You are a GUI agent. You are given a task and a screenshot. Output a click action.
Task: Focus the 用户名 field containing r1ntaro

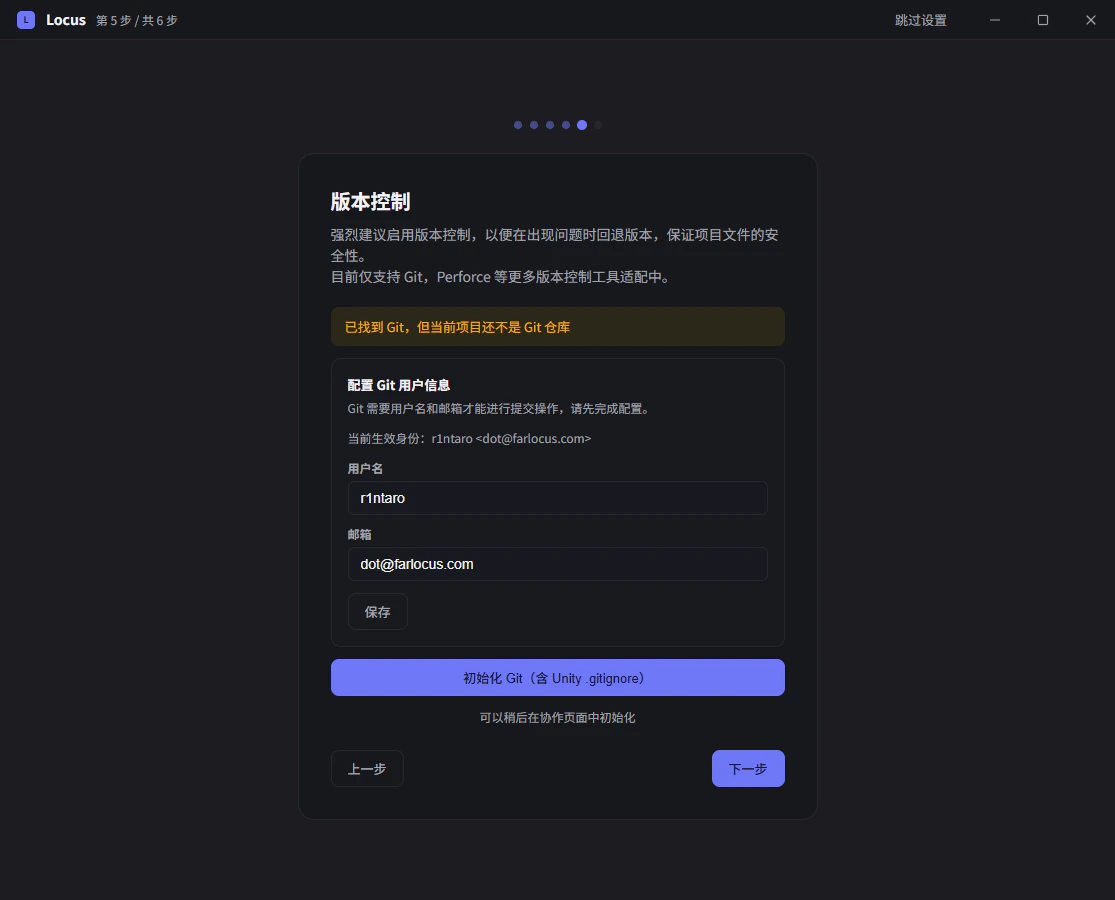pos(558,498)
